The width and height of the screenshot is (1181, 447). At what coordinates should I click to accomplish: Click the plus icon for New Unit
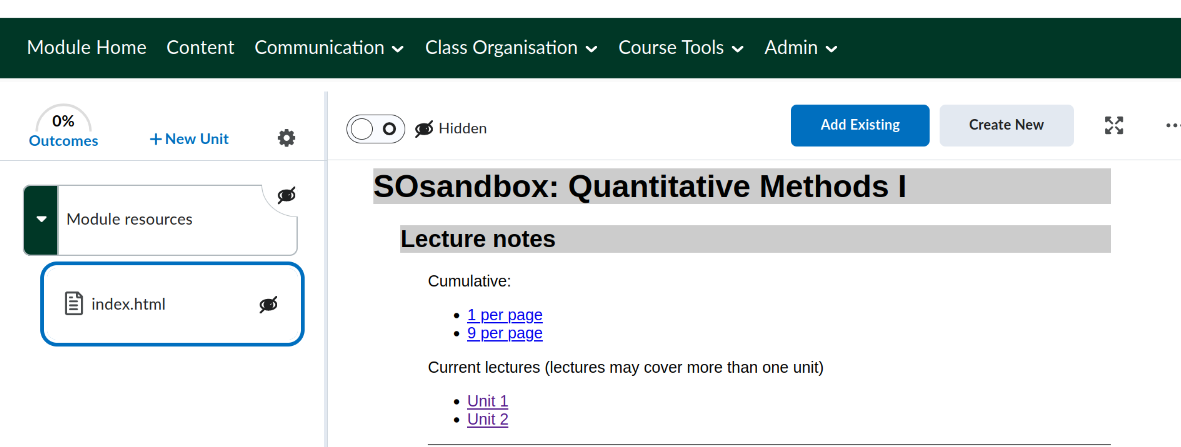[155, 139]
